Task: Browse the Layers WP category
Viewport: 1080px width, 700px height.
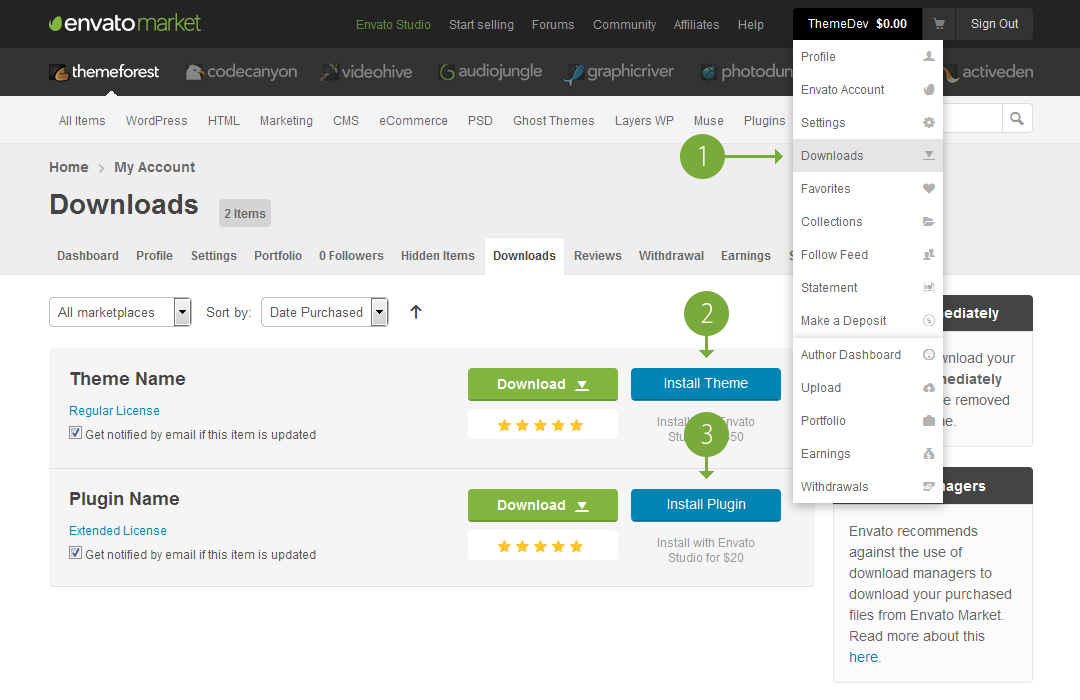Action: click(x=644, y=121)
